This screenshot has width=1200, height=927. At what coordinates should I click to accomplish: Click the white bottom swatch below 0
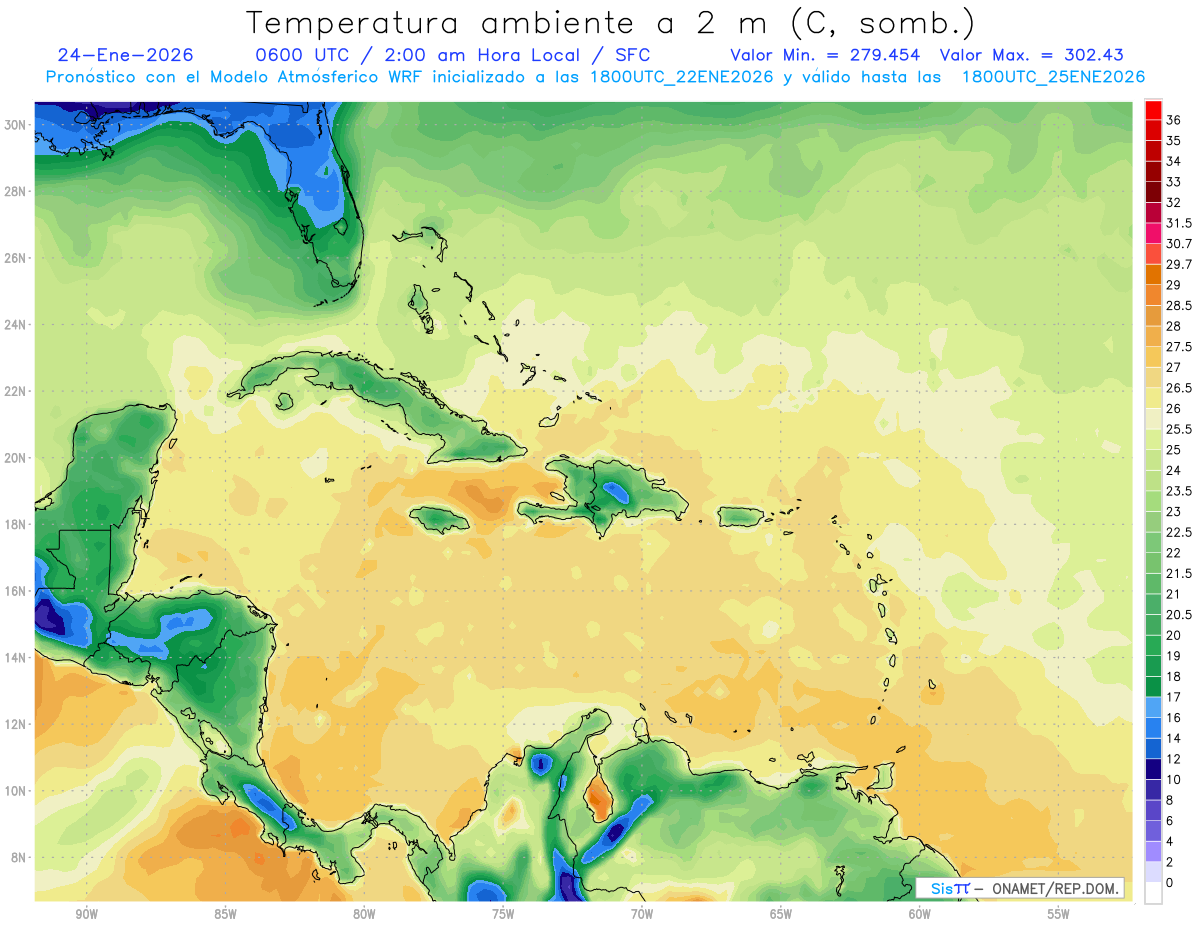[1153, 892]
